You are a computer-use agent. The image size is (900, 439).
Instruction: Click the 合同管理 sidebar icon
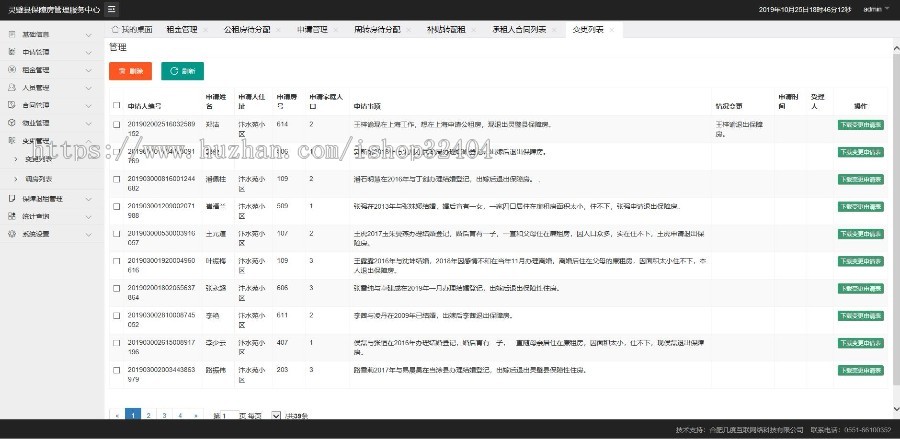11,105
